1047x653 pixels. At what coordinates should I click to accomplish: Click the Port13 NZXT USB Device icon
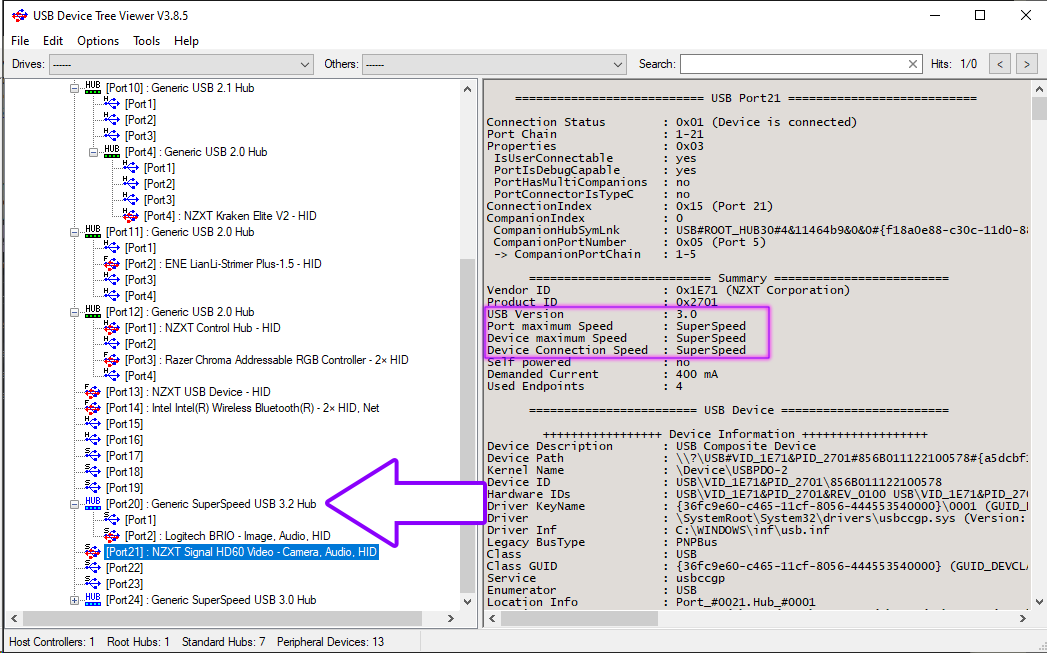[93, 392]
